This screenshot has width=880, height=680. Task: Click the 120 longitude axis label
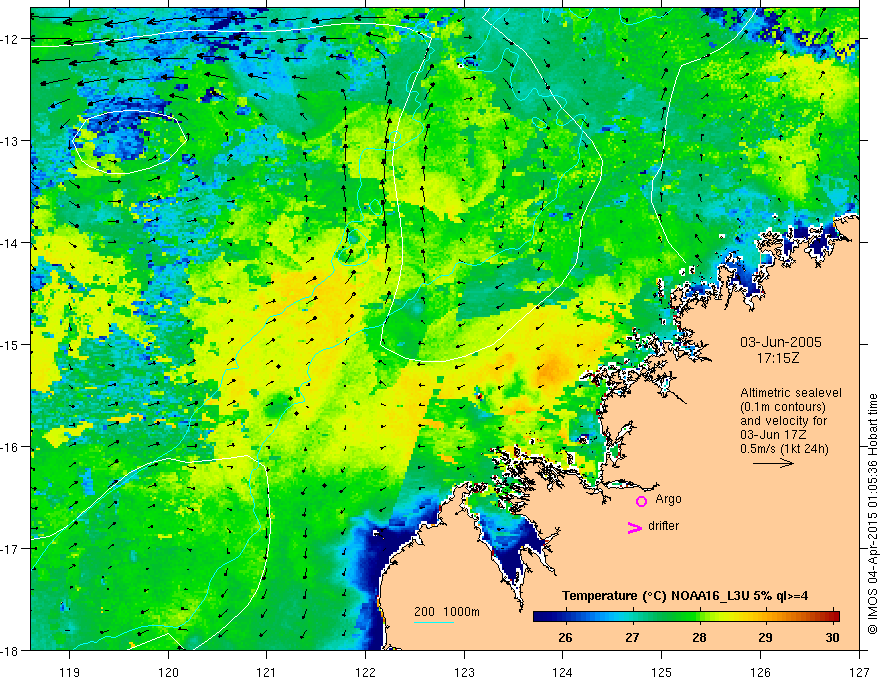click(x=168, y=672)
